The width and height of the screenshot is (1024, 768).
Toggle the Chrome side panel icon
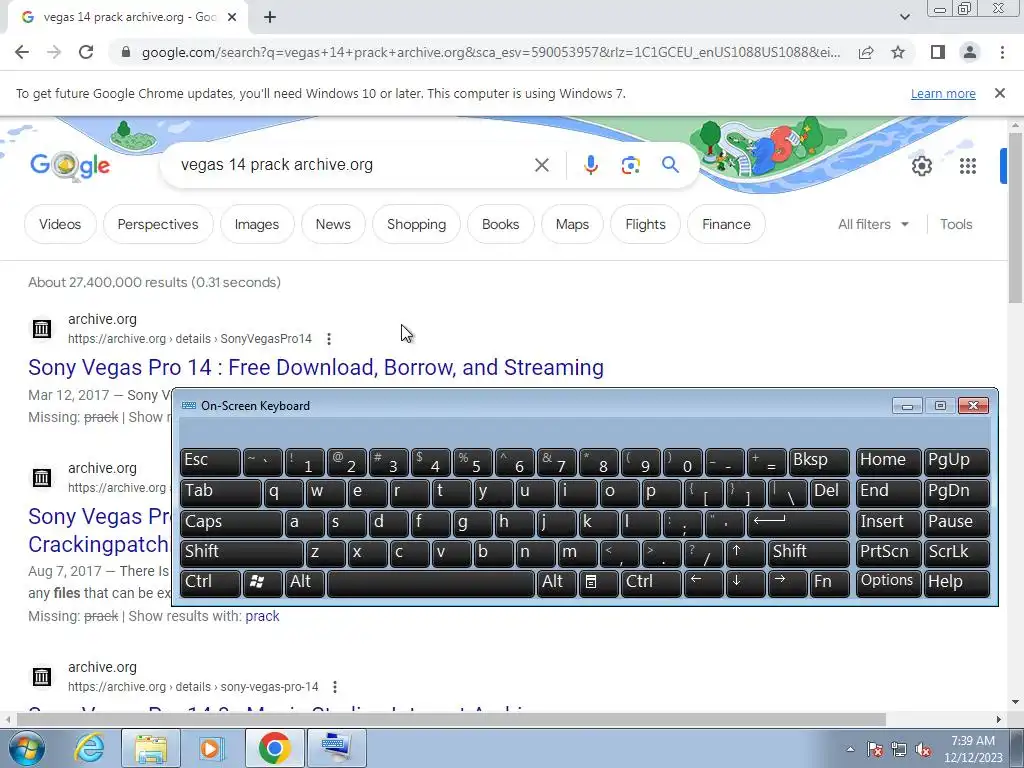pos(938,52)
